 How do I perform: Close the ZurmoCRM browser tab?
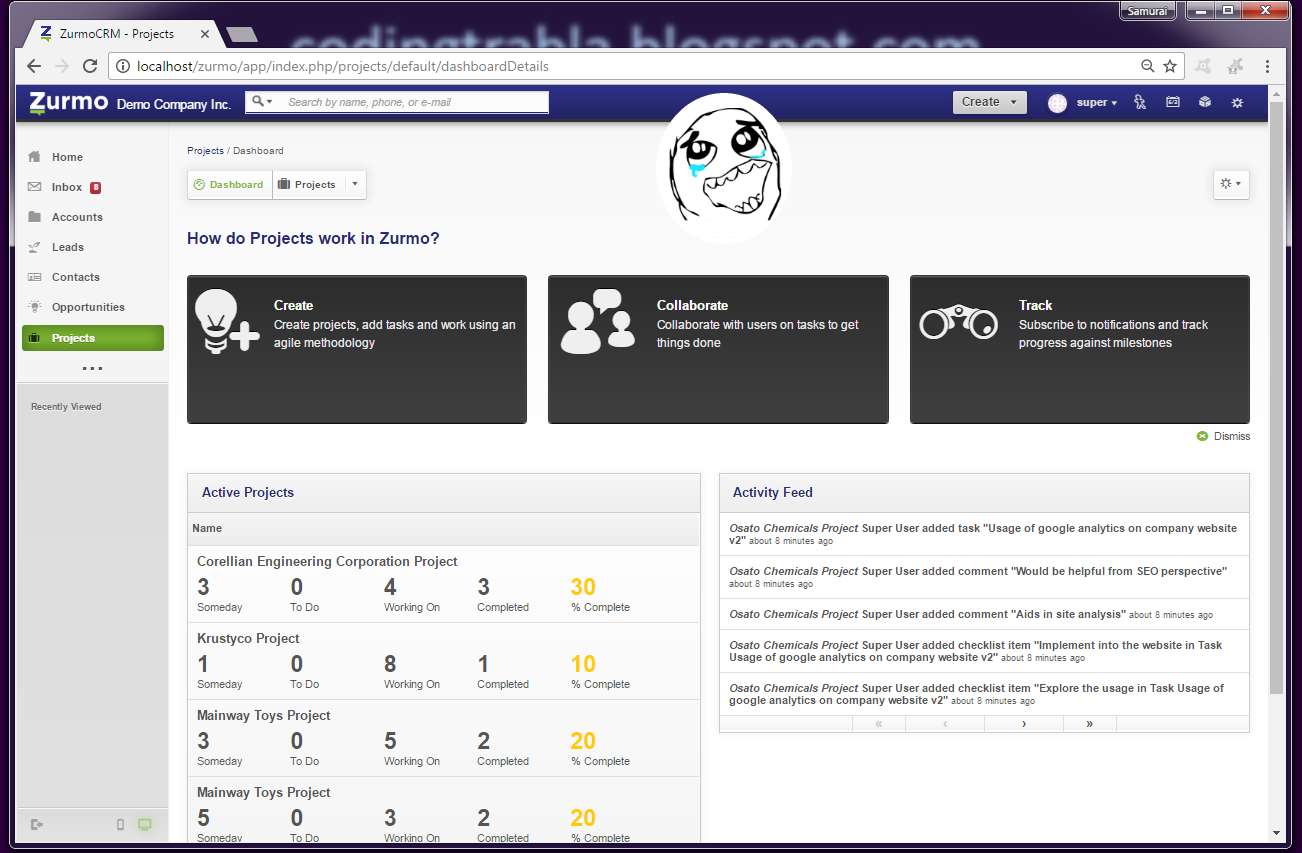point(205,34)
